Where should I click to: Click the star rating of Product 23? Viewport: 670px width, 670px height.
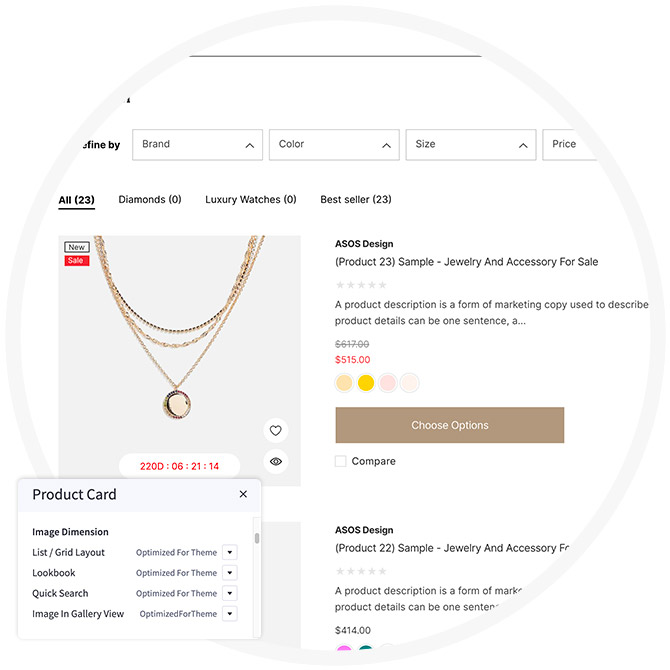(x=361, y=285)
